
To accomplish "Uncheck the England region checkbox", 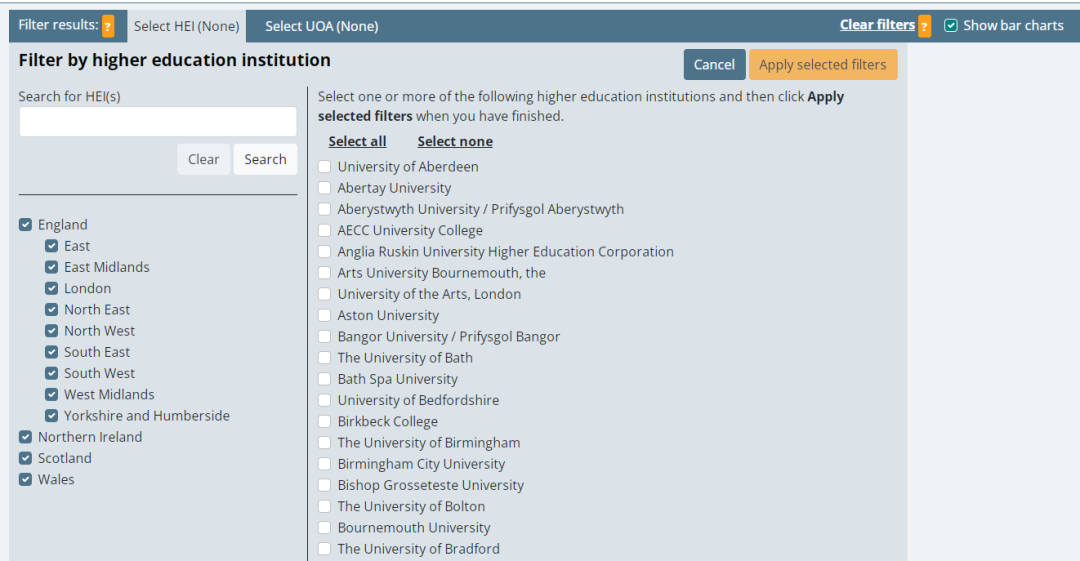I will click(x=26, y=225).
